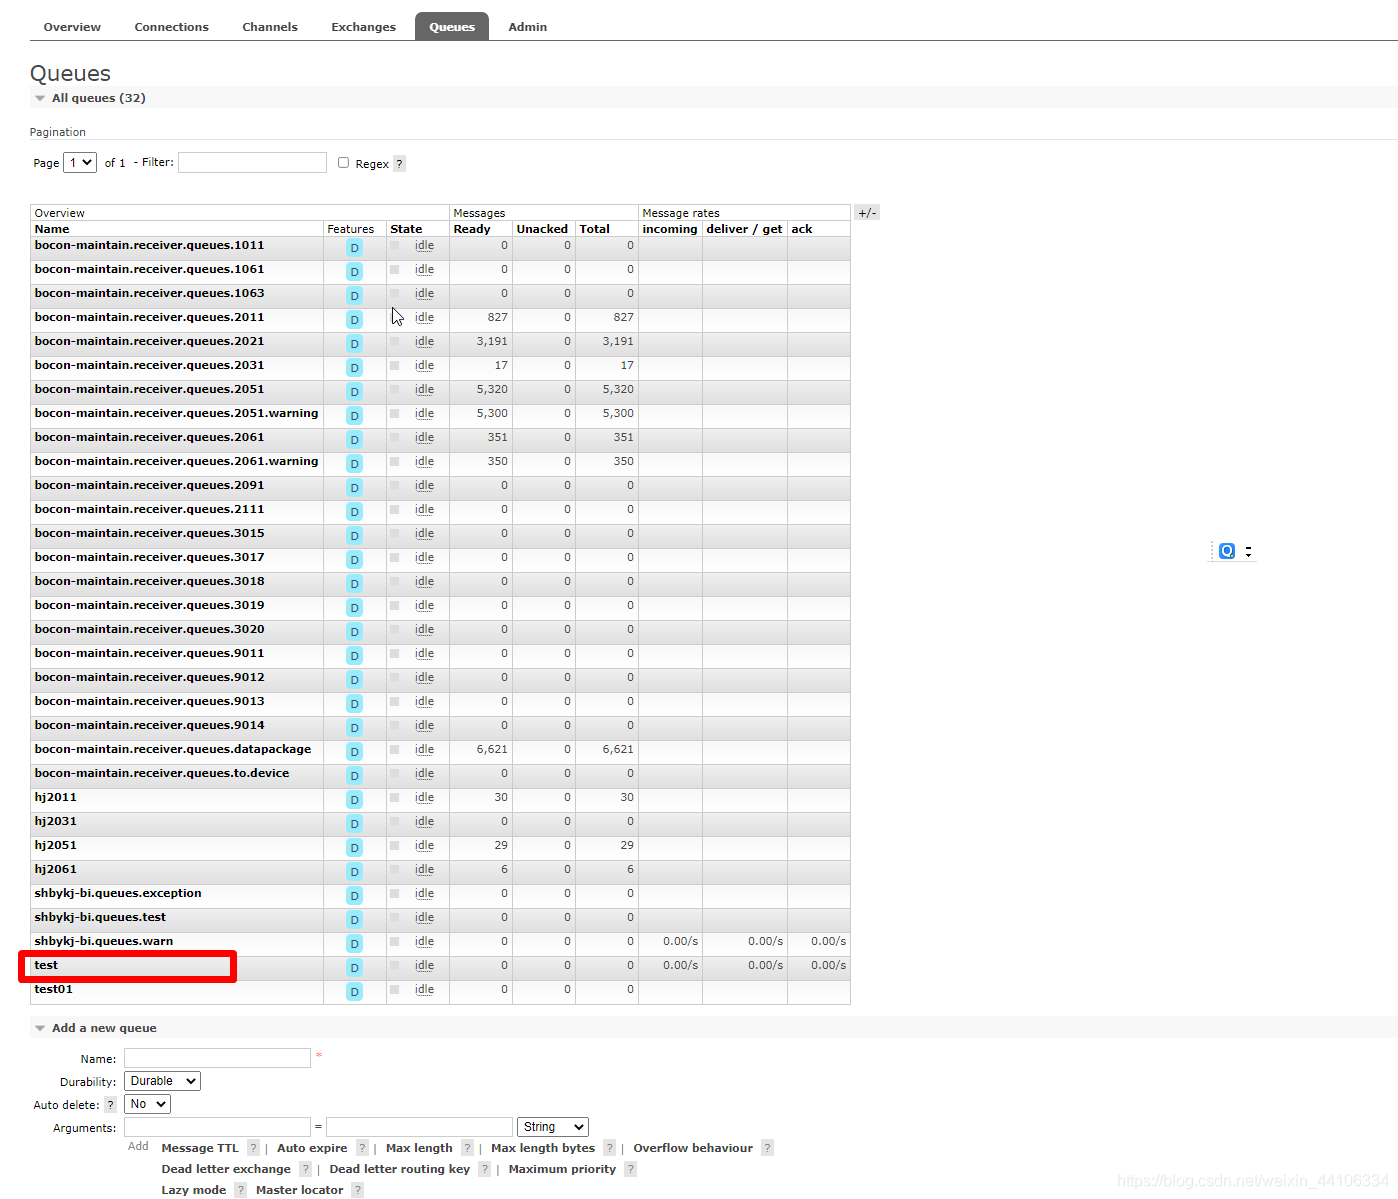1398x1199 pixels.
Task: Sort the table by Name column header
Action: click(x=52, y=229)
